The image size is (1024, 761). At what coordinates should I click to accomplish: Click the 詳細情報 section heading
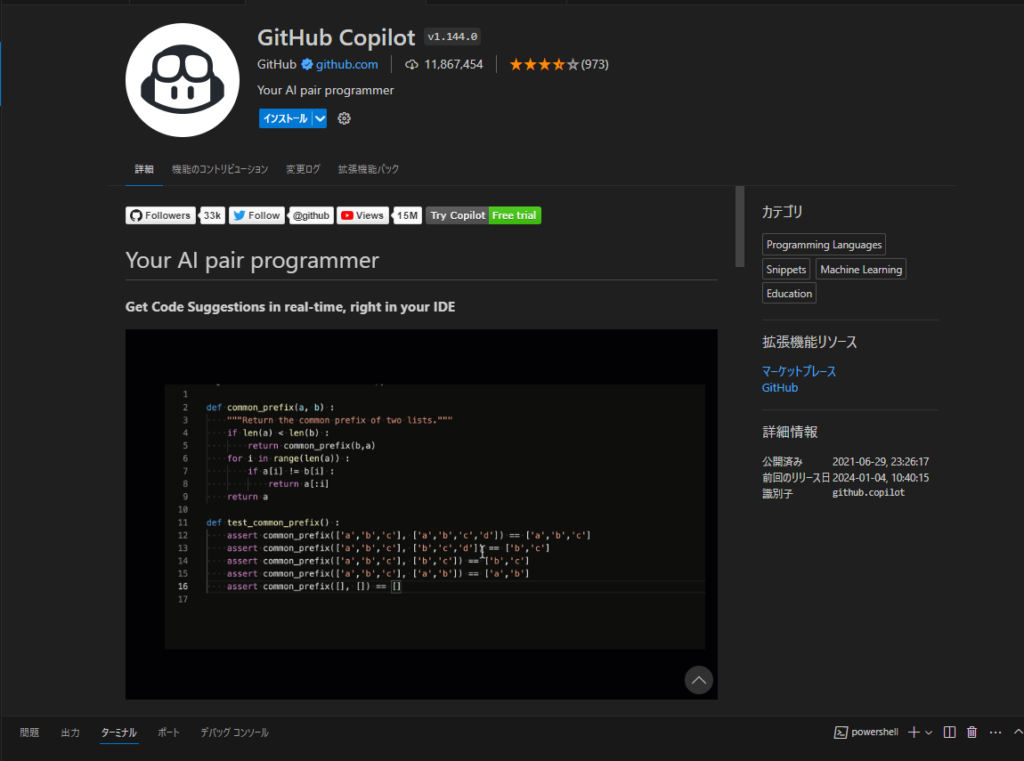790,432
